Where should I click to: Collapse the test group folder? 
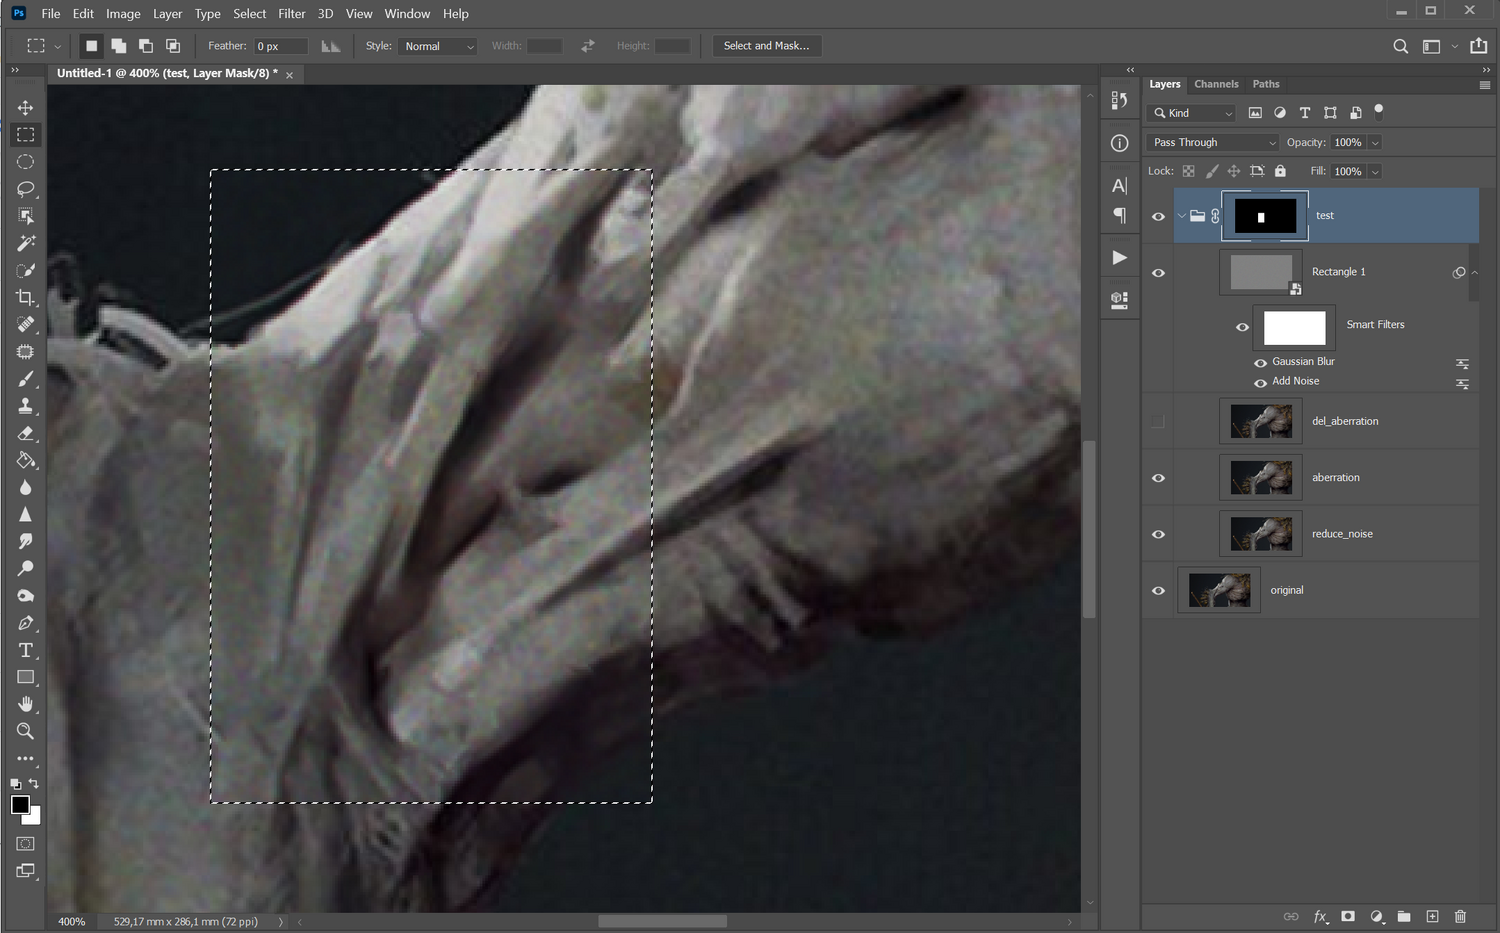click(x=1181, y=216)
